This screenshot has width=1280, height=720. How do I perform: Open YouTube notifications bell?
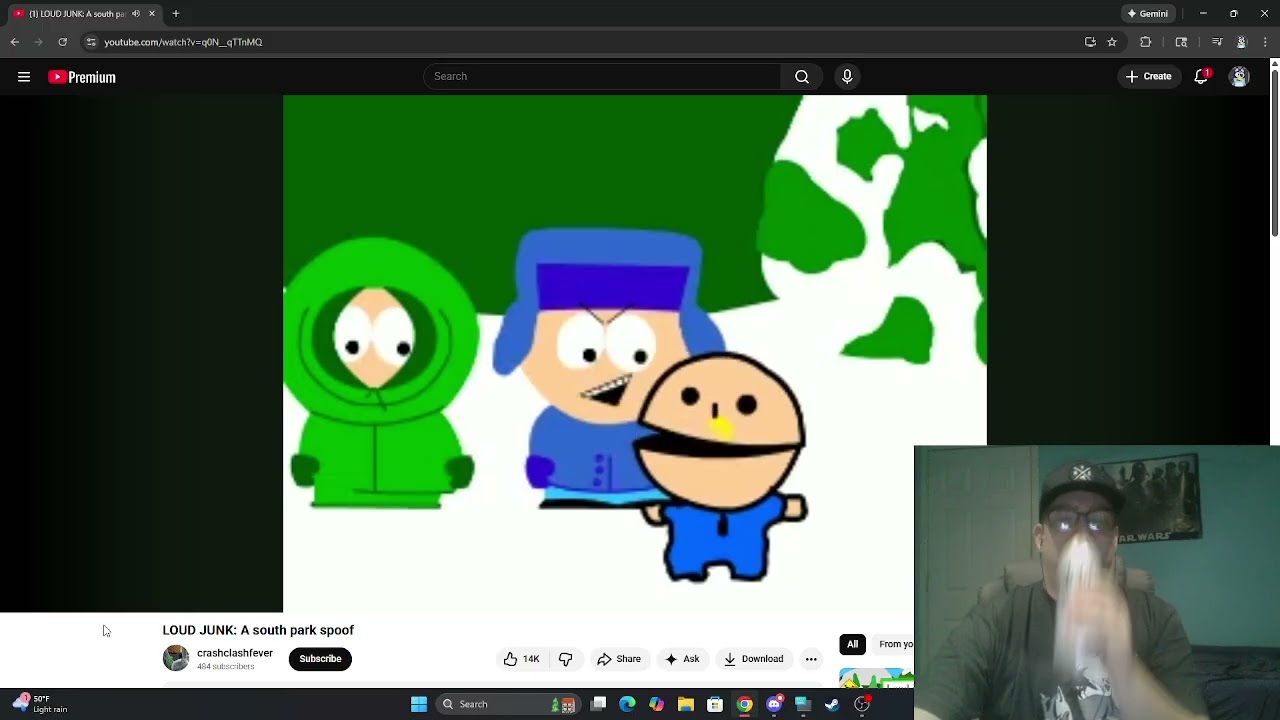(1202, 77)
